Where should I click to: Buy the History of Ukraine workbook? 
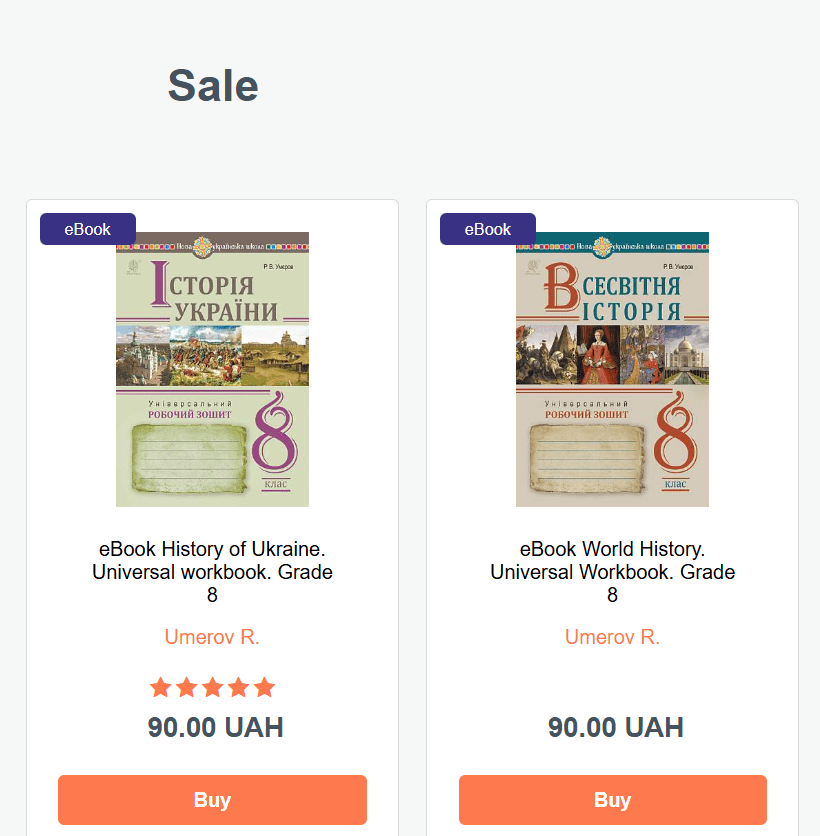(212, 800)
